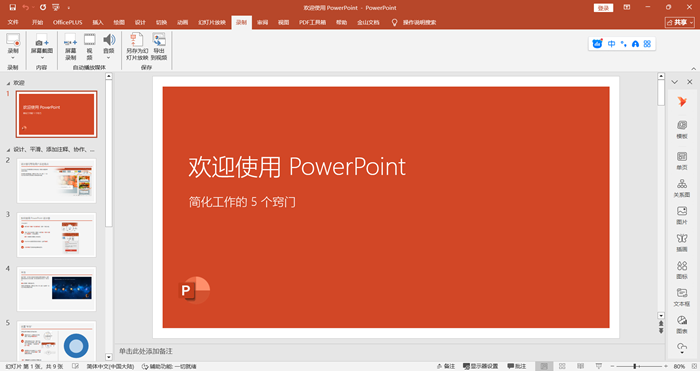Collapse the ribbon with the chevron arrow
This screenshot has width=700, height=371.
(x=693, y=68)
